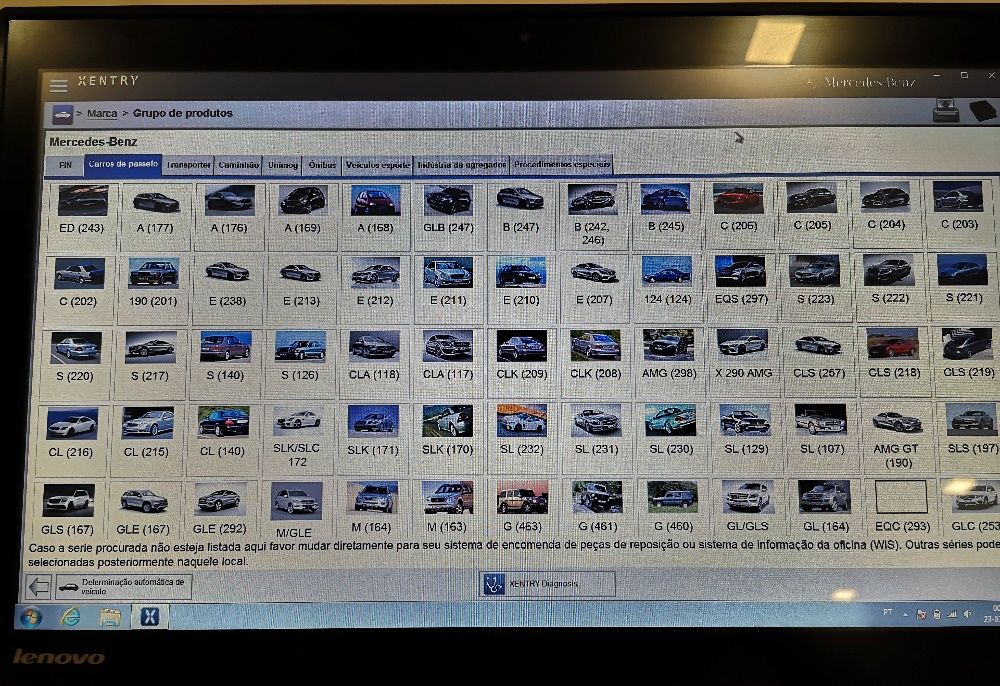Switch to the FIN tab
Viewport: 1000px width, 686px height.
tap(65, 165)
